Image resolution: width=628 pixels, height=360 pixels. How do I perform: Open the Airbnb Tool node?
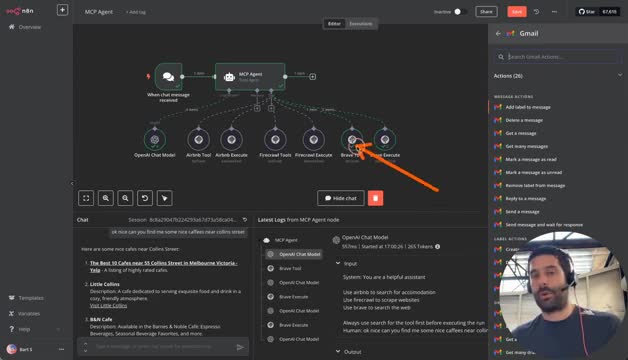click(199, 140)
